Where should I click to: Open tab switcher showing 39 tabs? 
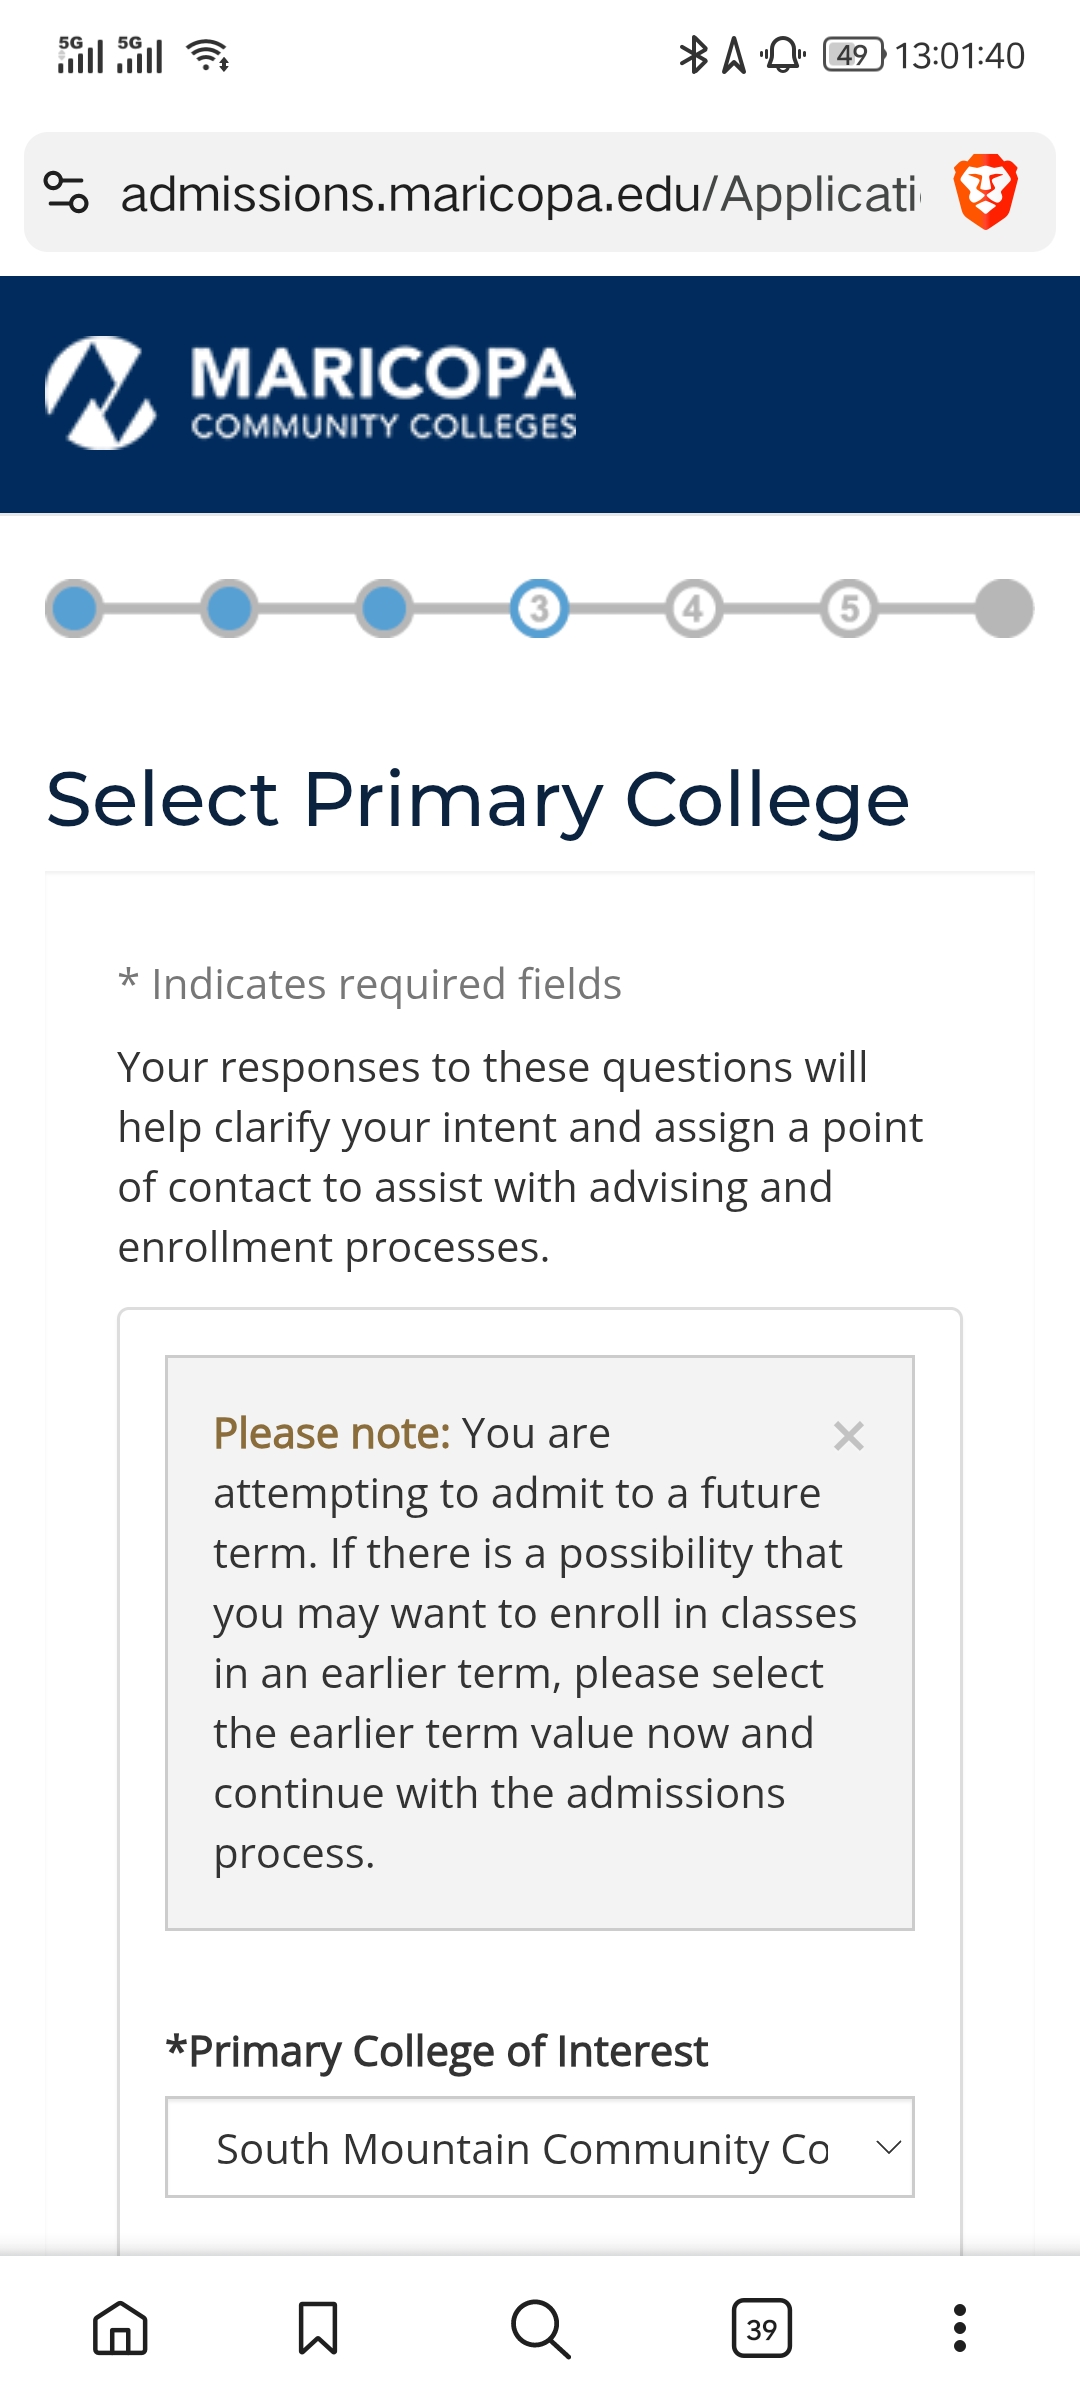pyautogui.click(x=762, y=2329)
